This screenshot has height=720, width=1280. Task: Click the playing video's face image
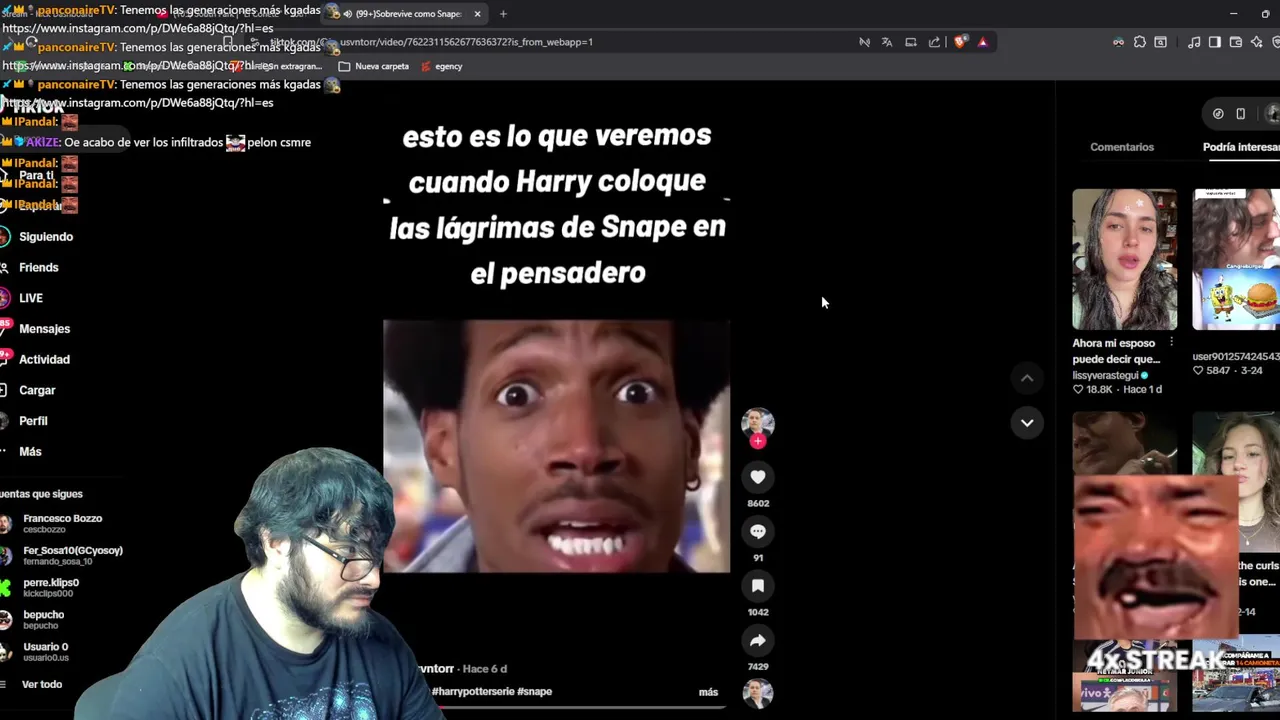557,446
